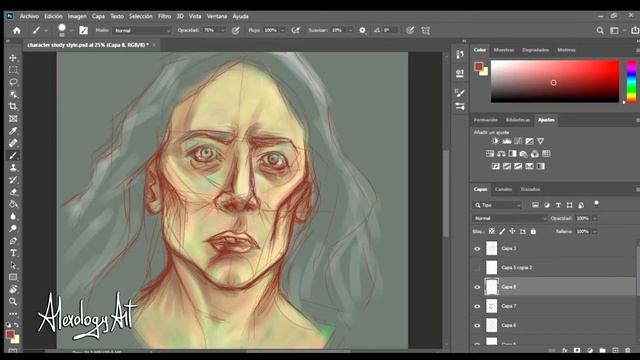Click the layer style fx button

coord(564,350)
